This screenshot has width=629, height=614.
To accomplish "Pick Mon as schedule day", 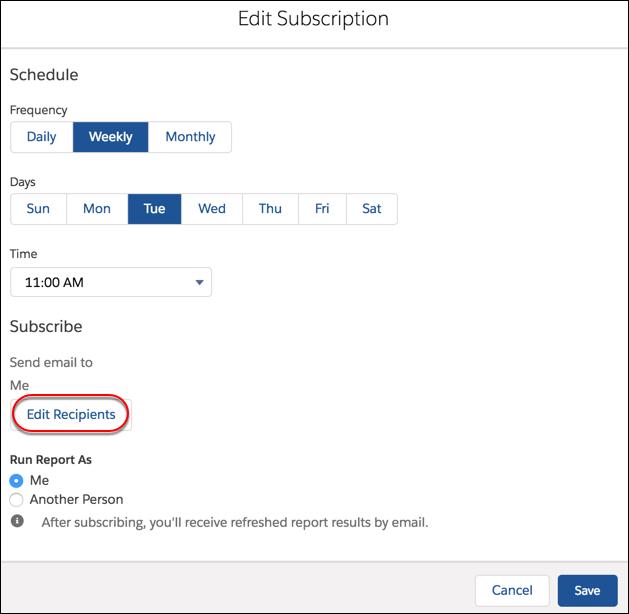I will coord(97,209).
